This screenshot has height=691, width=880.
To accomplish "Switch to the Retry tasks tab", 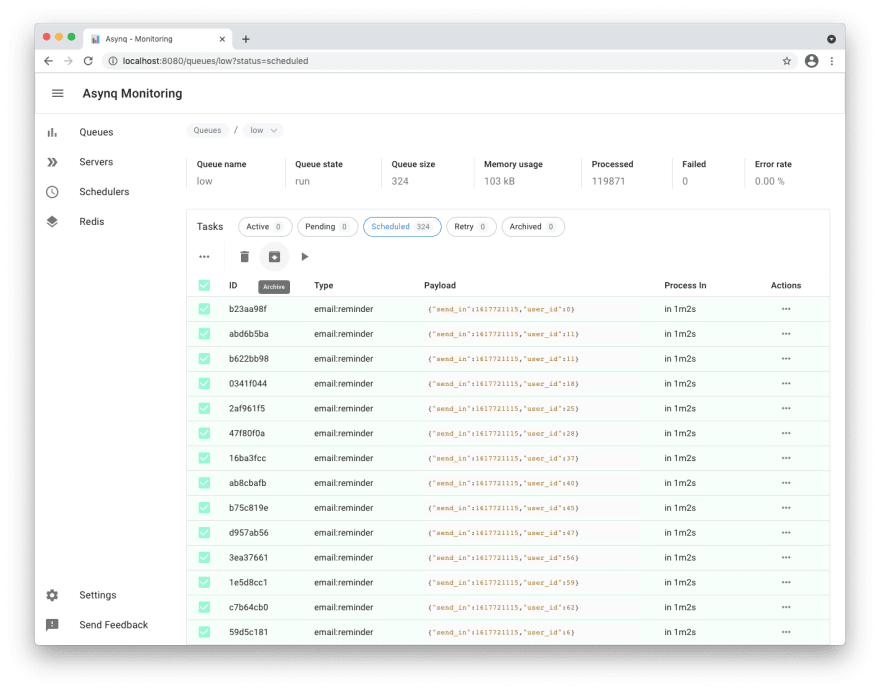I will coord(471,227).
